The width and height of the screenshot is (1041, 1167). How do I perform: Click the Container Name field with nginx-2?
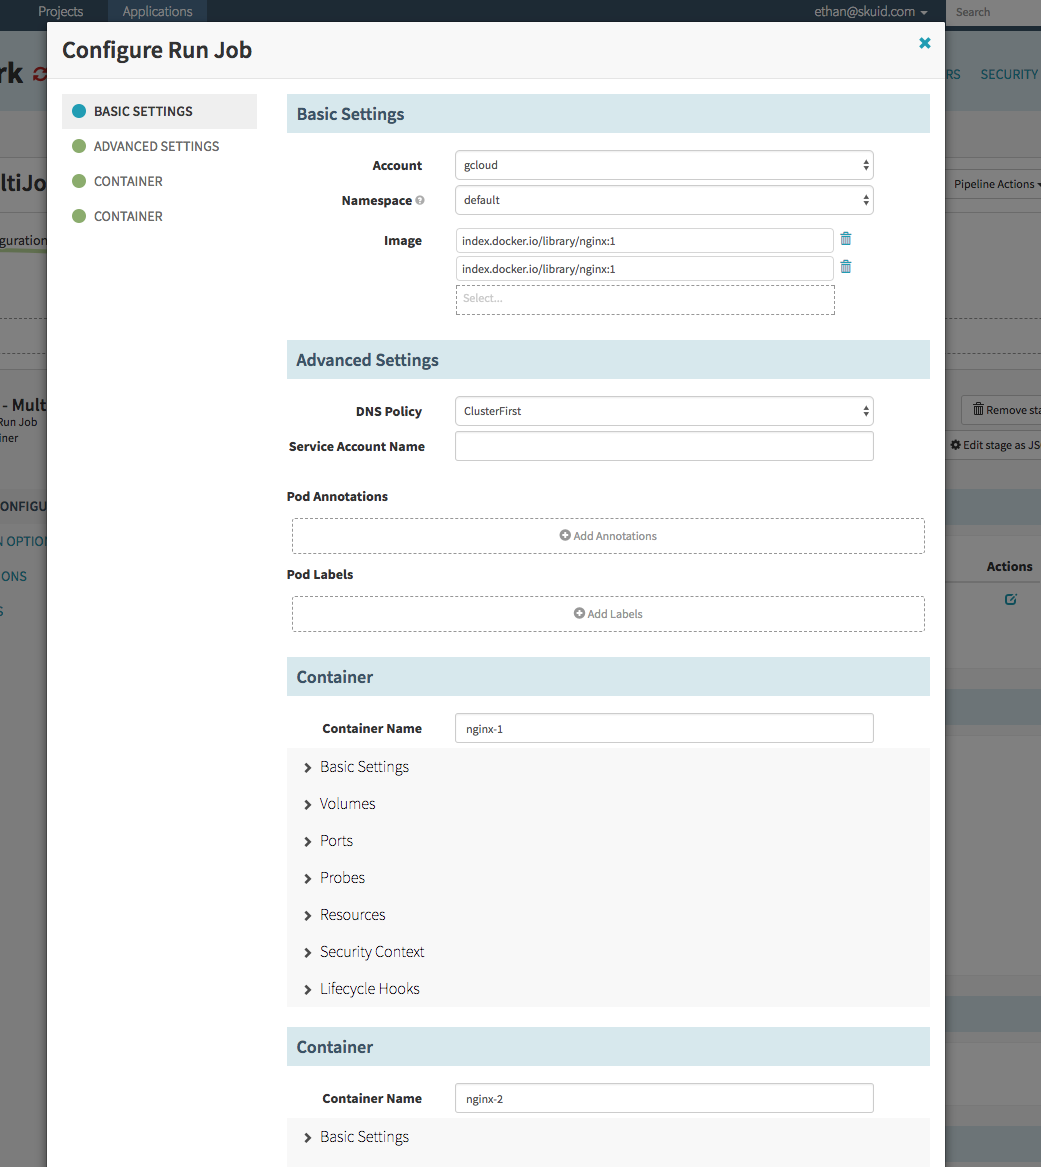point(664,1099)
